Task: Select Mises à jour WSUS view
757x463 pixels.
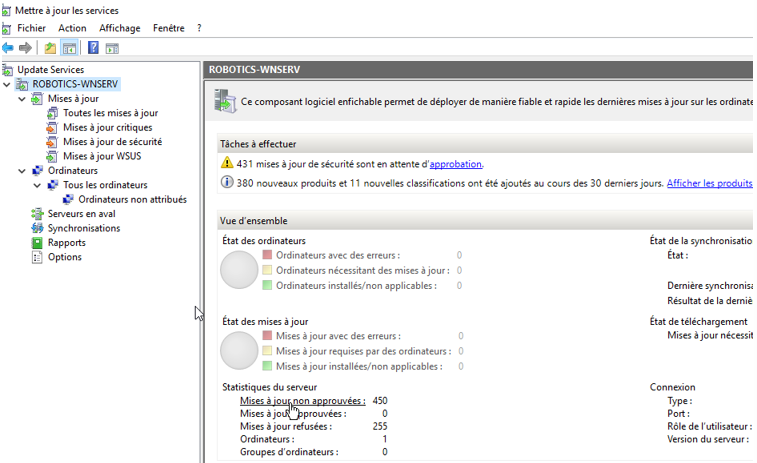Action: click(x=102, y=156)
